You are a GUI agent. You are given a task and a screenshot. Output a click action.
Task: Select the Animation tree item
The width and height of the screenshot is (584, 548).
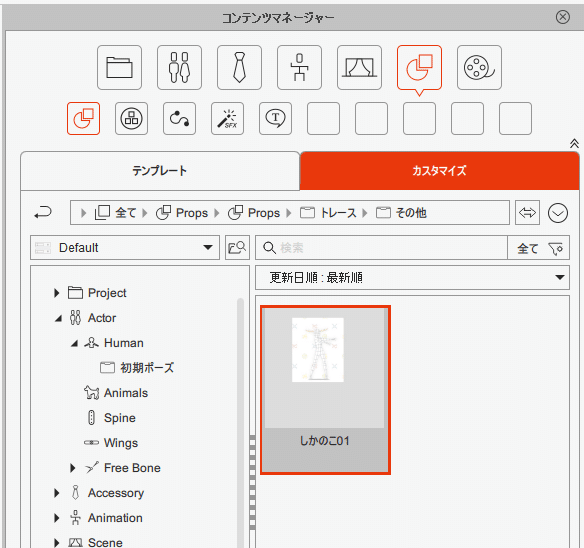coord(106,518)
